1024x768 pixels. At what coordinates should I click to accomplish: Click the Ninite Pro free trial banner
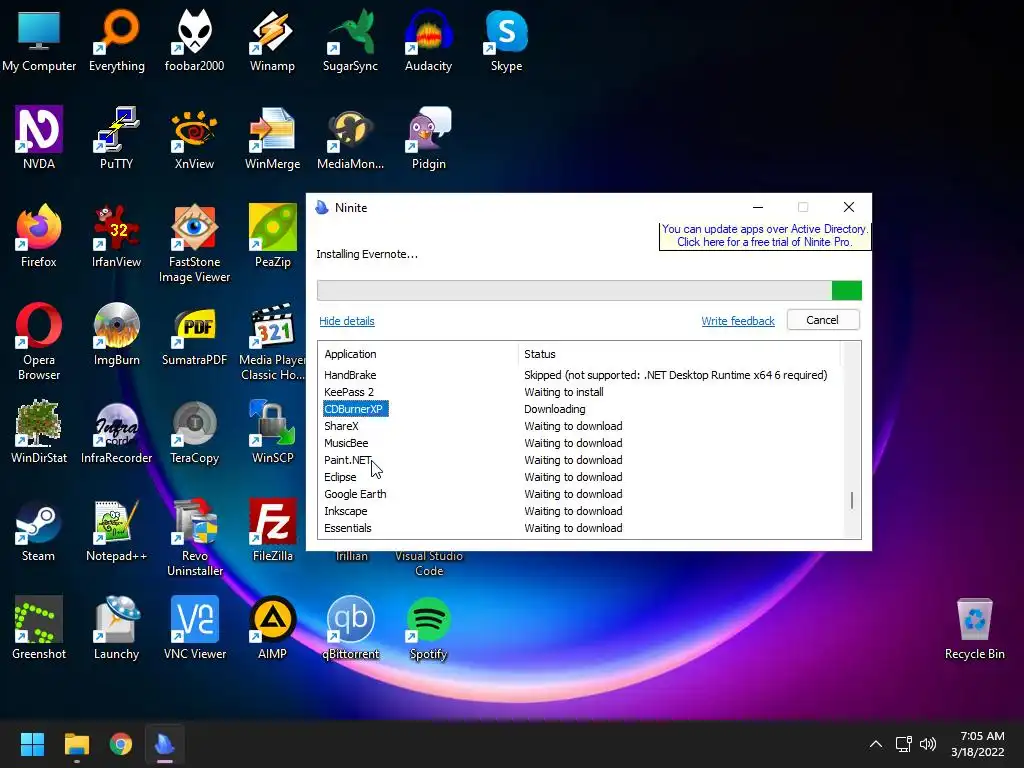click(765, 235)
